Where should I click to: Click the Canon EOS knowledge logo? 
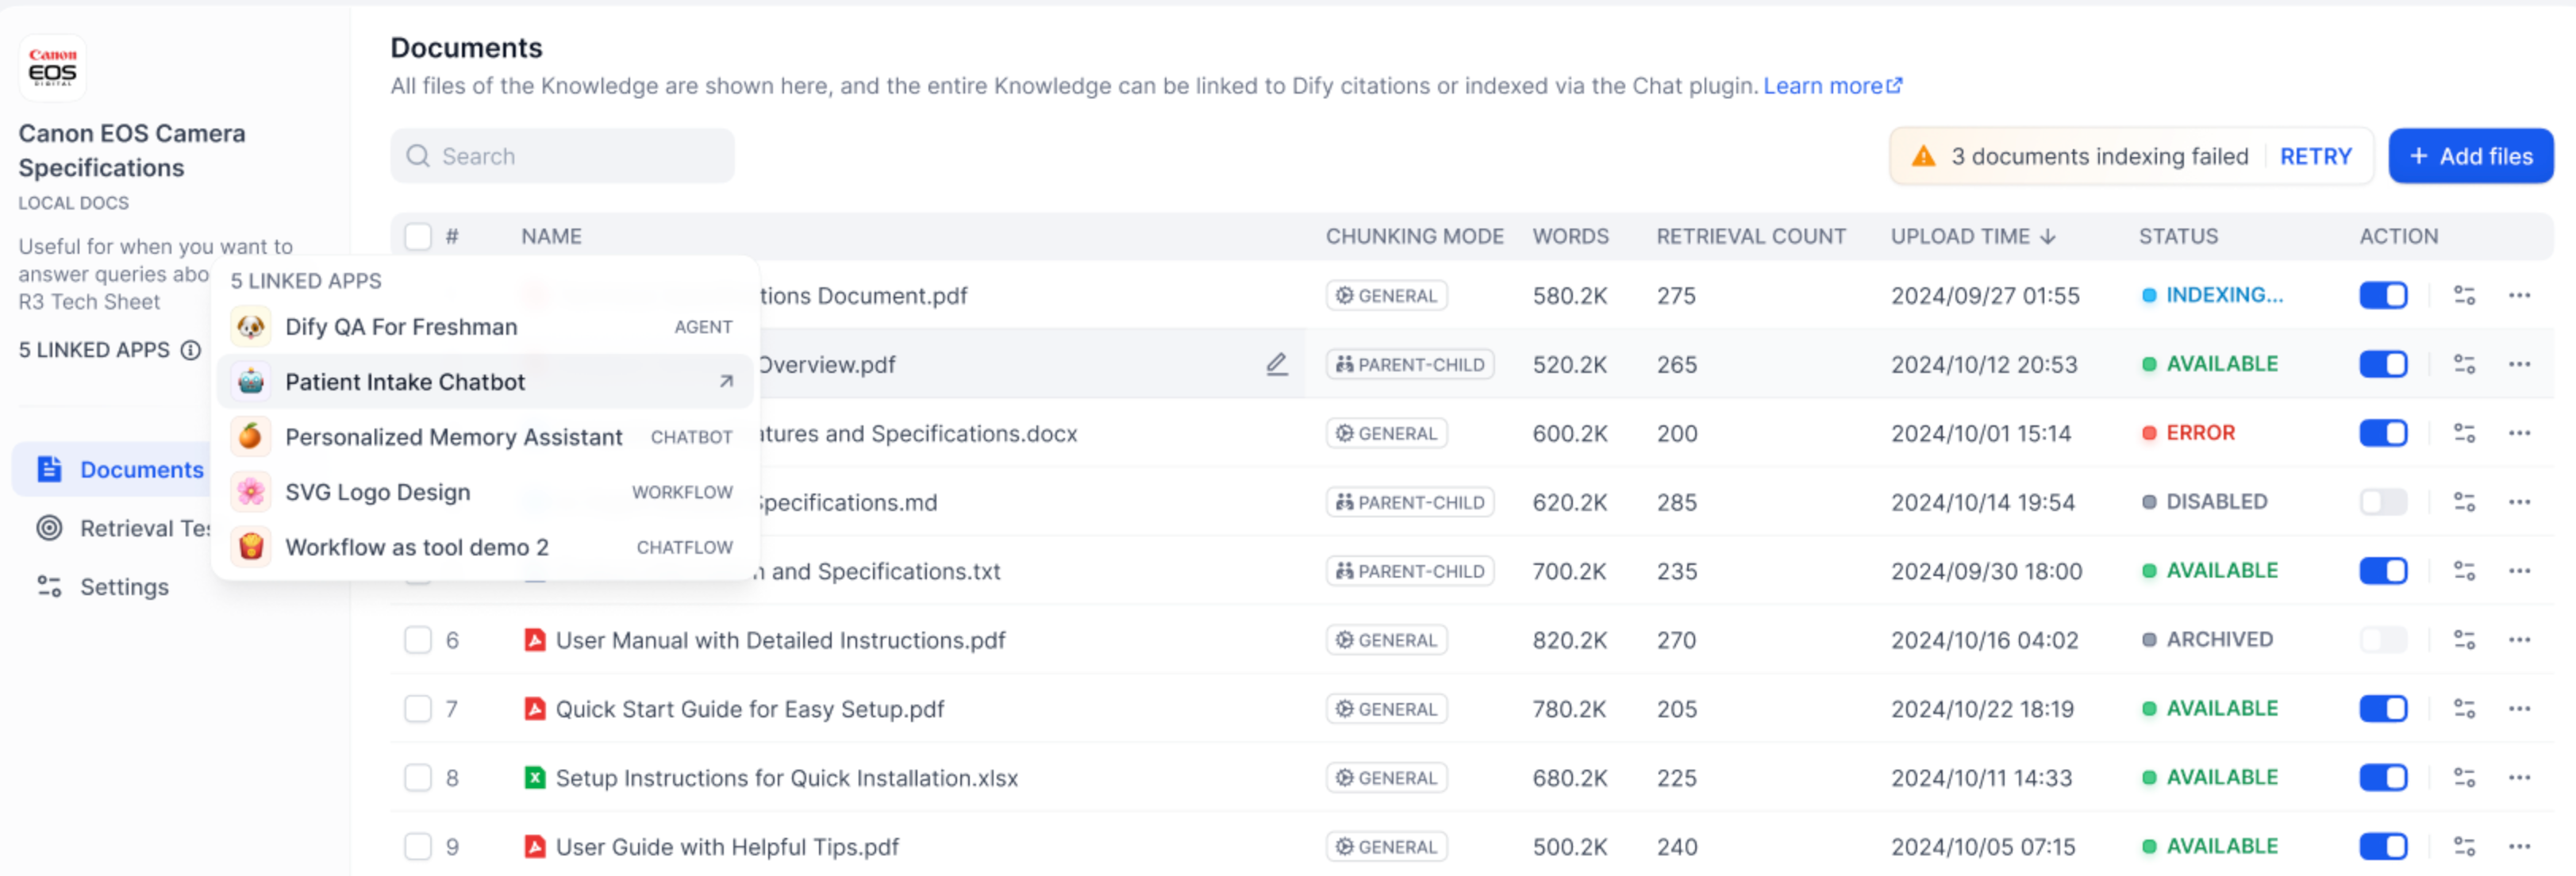[x=52, y=68]
